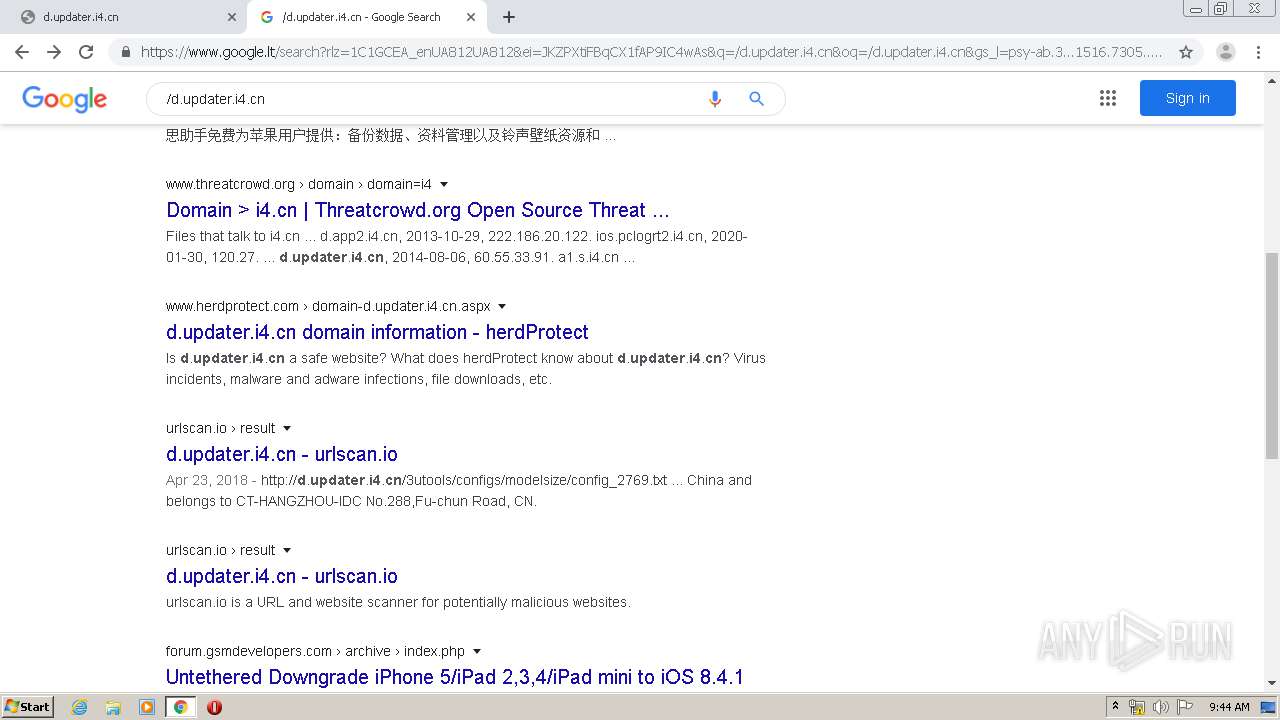Viewport: 1280px width, 720px height.
Task: Open the volume control in tray
Action: pos(1161,707)
